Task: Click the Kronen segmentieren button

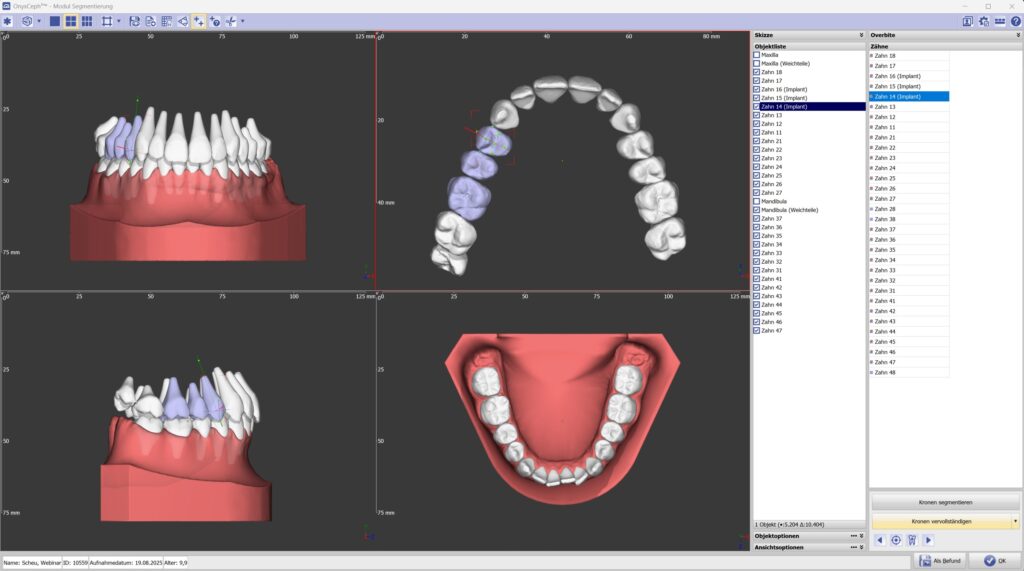Action: coord(944,502)
